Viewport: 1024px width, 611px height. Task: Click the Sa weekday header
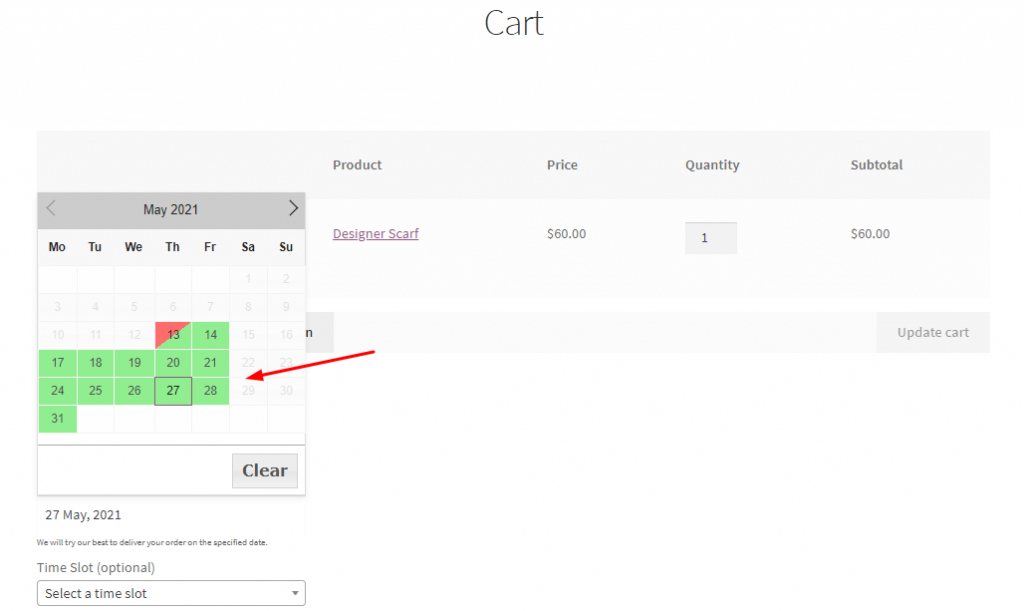click(x=248, y=247)
